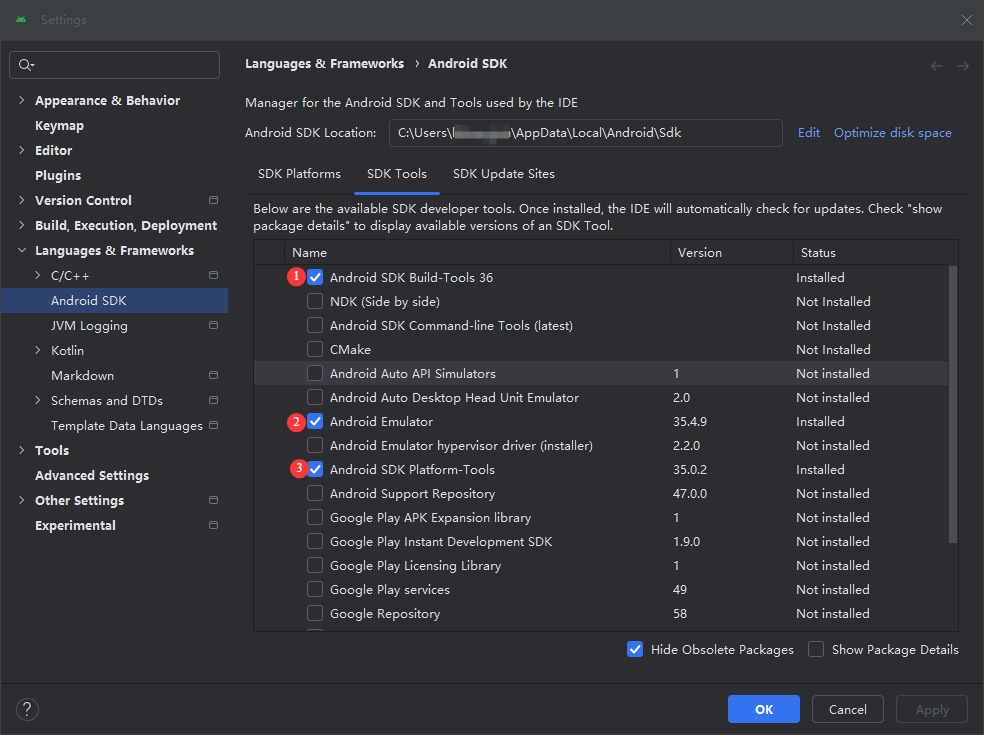Check Google Repository checkbox
This screenshot has height=735, width=984.
[315, 613]
